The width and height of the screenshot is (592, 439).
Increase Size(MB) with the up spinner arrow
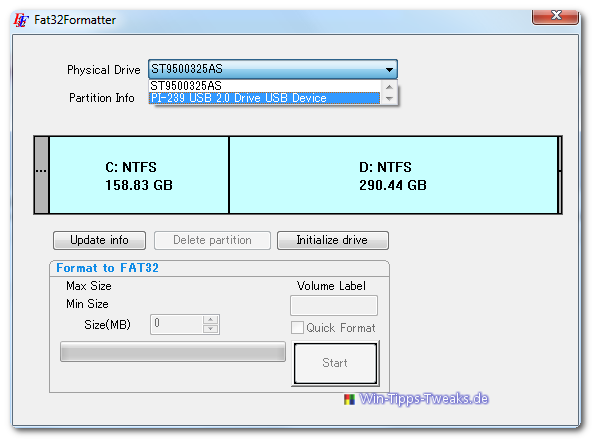211,320
